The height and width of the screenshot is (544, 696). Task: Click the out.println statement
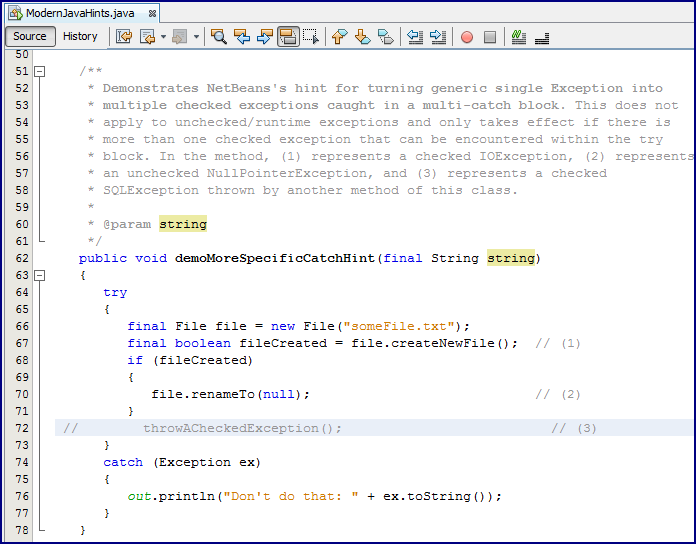click(314, 496)
